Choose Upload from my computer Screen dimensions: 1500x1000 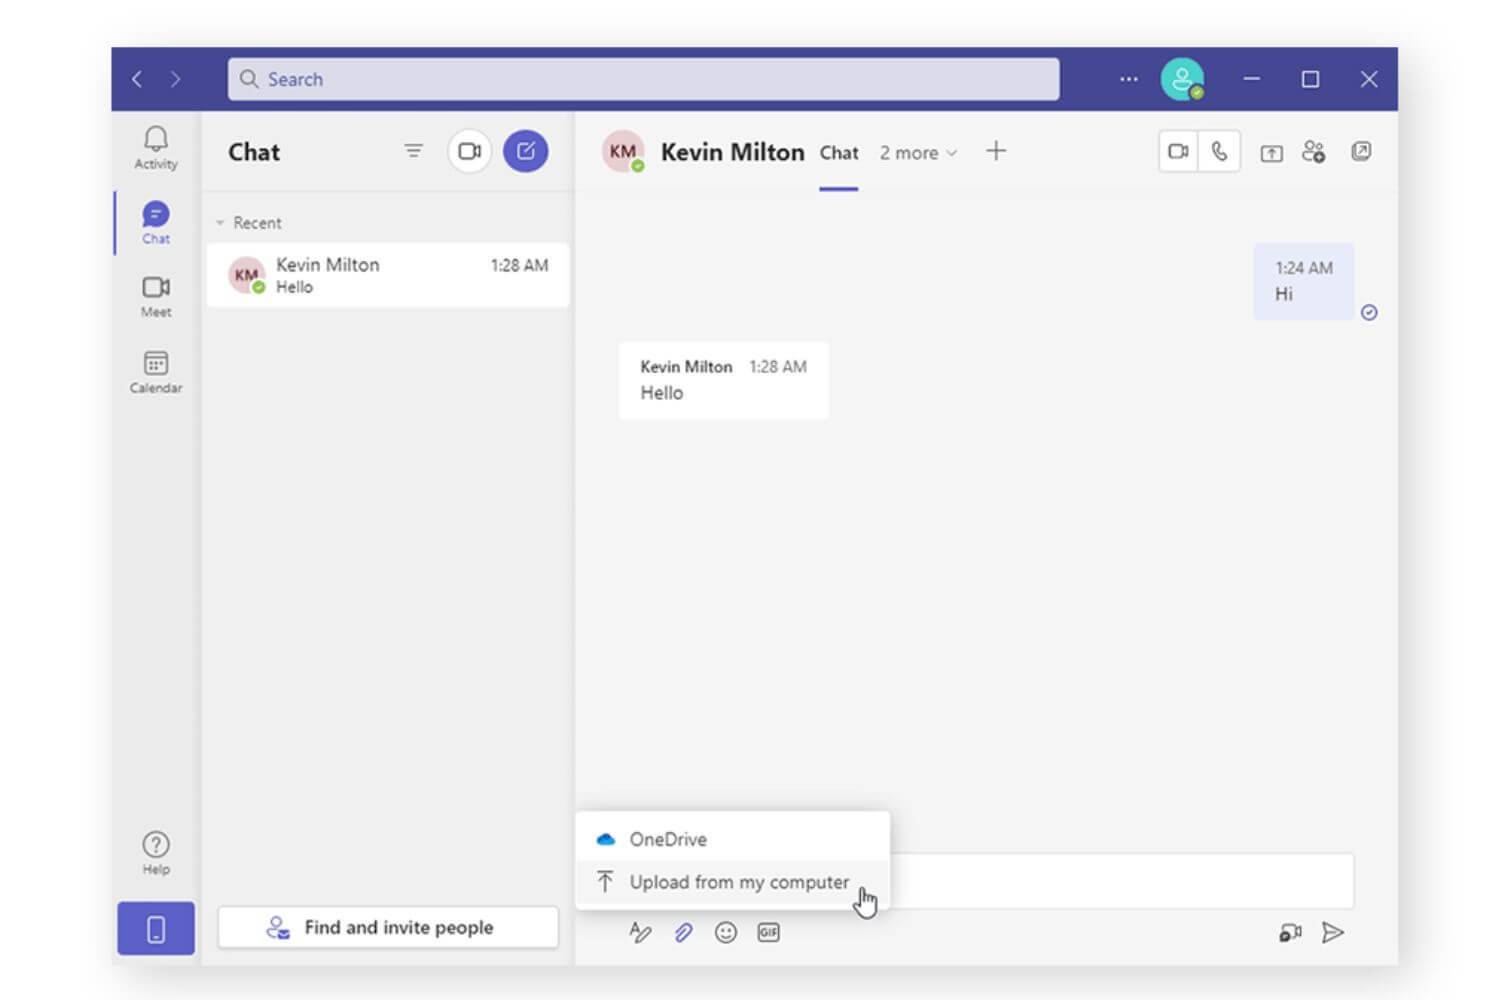tap(732, 882)
